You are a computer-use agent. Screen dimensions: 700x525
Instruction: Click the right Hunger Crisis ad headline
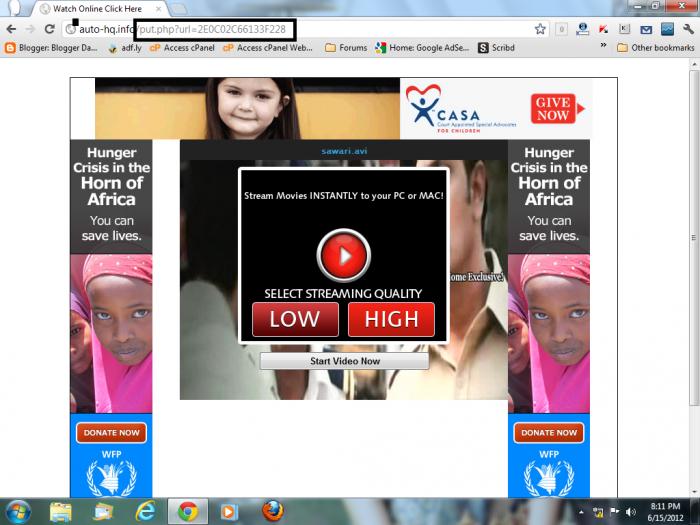coord(549,176)
